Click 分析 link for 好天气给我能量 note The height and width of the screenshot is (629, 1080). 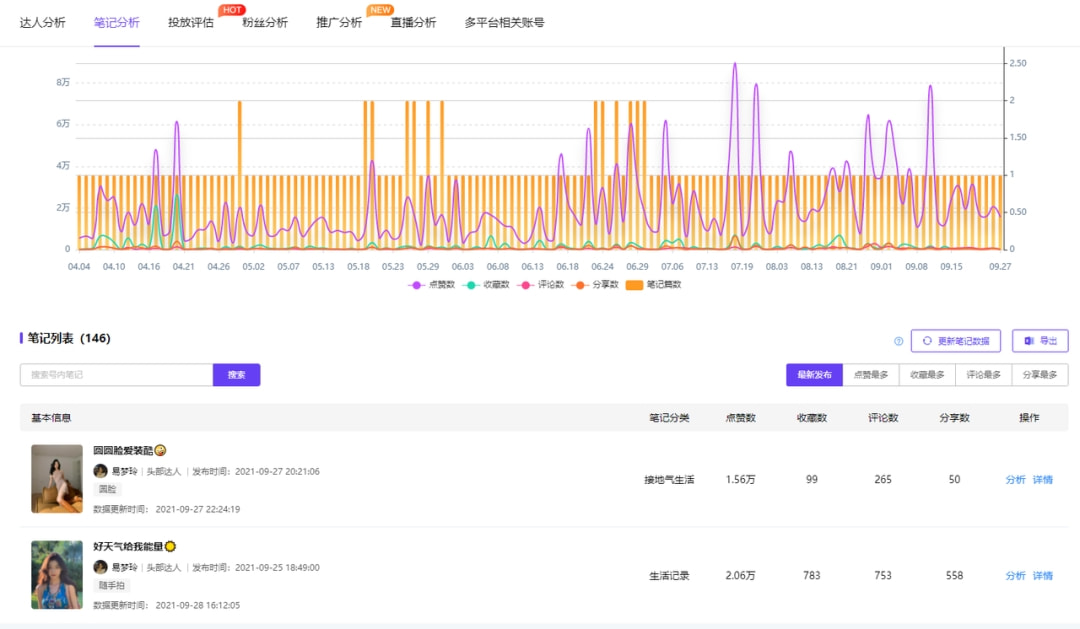[x=1015, y=576]
